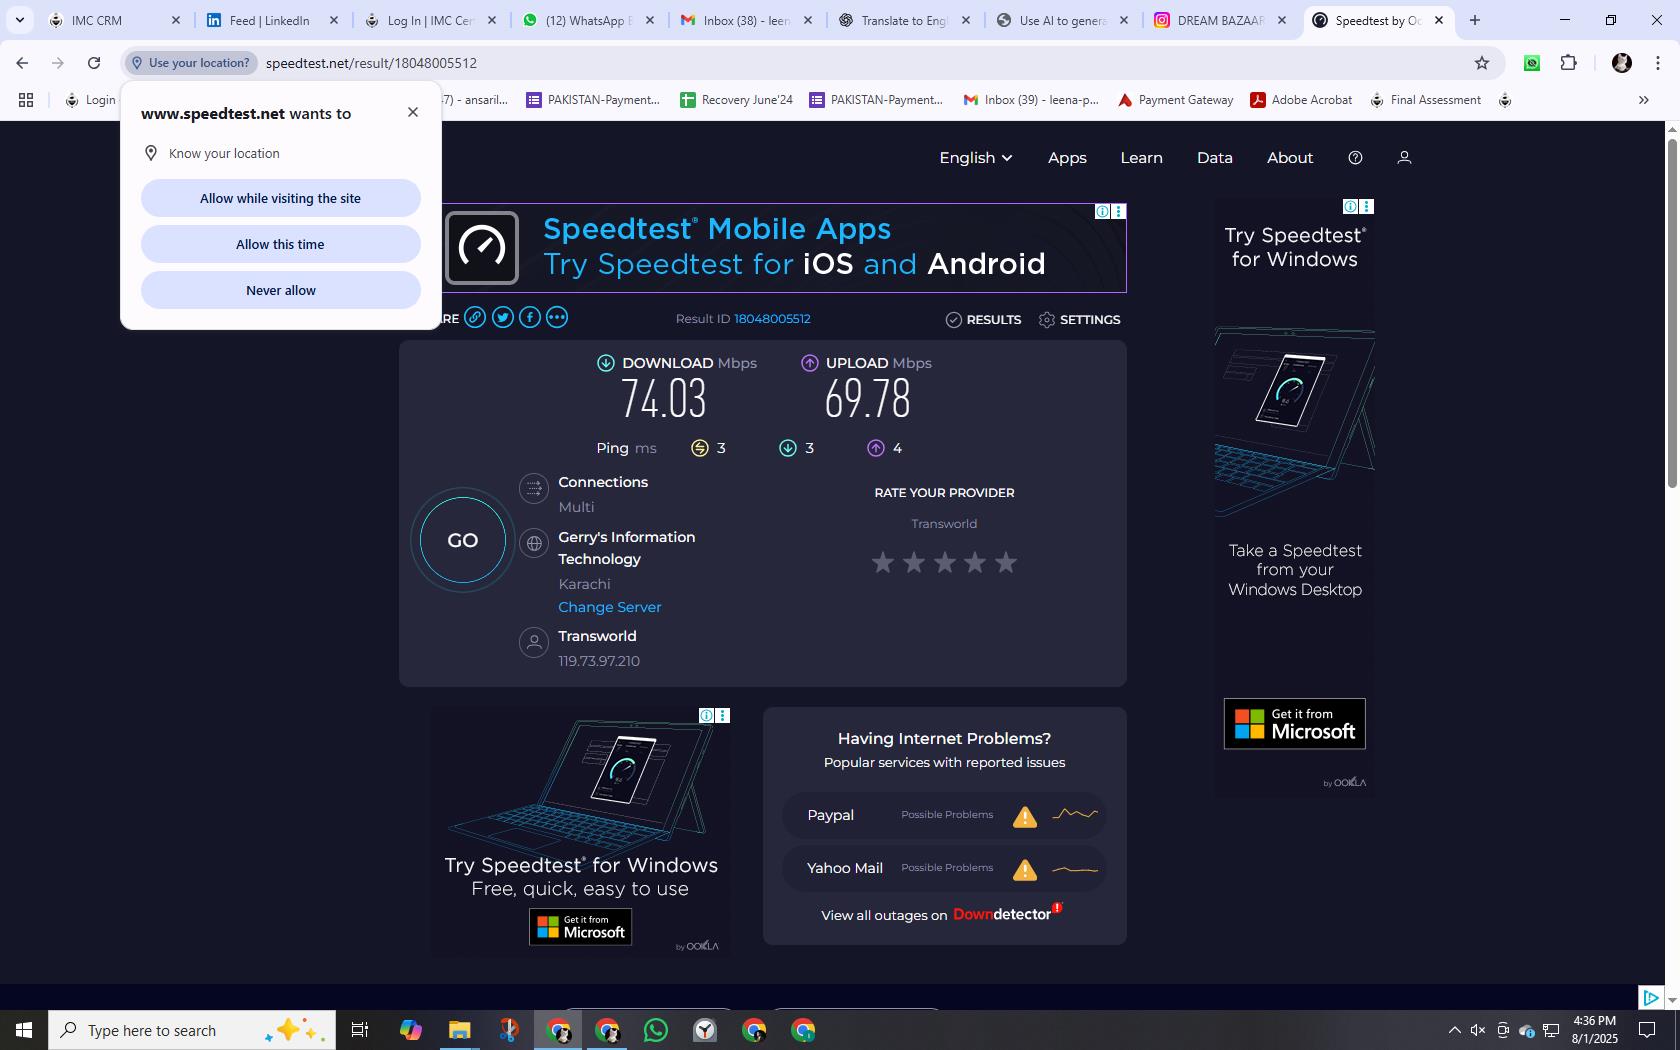Show hidden system tray icons
The width and height of the screenshot is (1680, 1050).
(1454, 1030)
